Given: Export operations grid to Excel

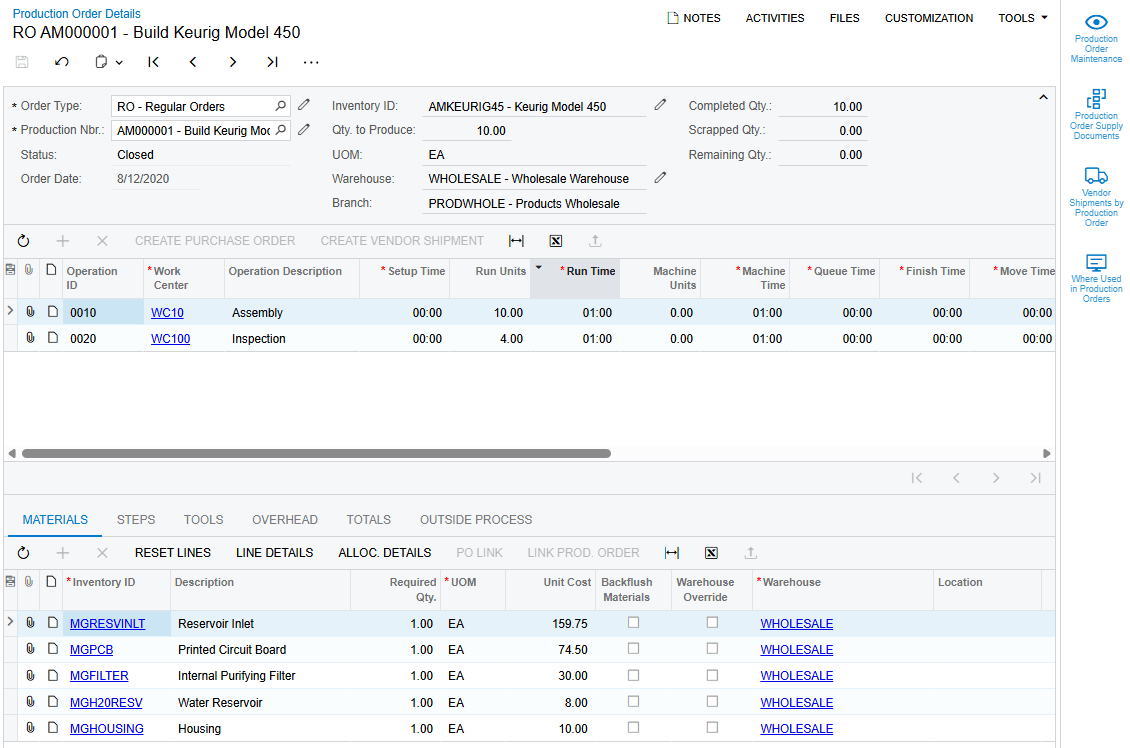Looking at the screenshot, I should pyautogui.click(x=556, y=241).
